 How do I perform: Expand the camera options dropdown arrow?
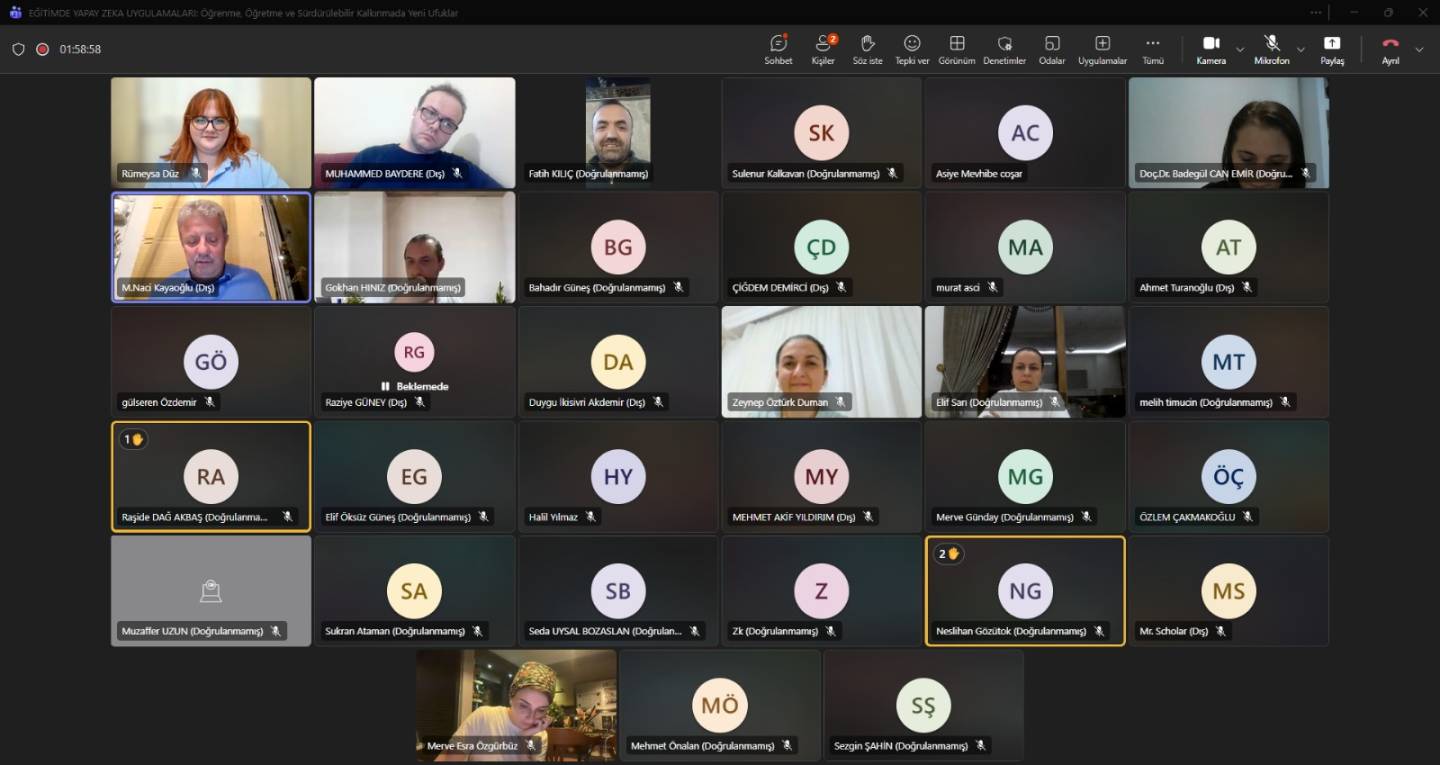[1240, 49]
